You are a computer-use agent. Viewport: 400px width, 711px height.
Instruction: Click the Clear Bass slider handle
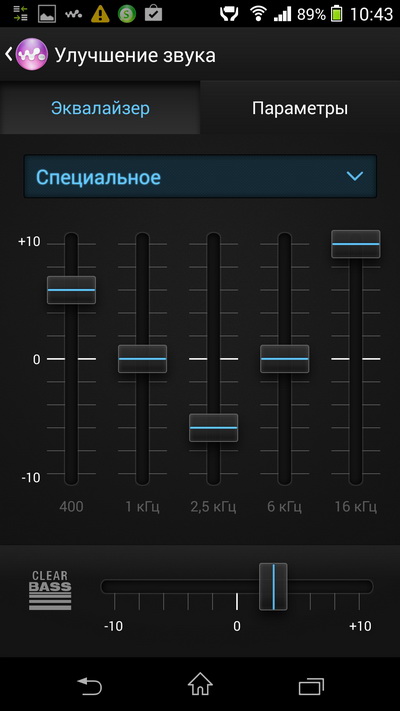273,587
